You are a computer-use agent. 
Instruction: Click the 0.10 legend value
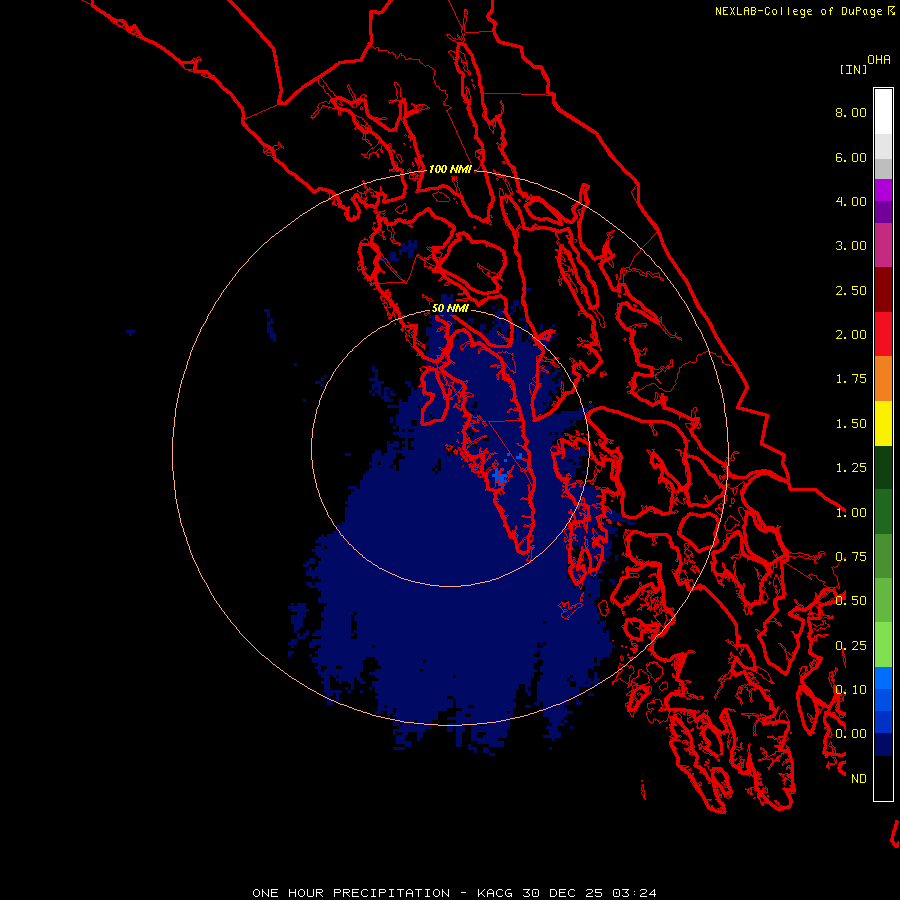pos(851,690)
